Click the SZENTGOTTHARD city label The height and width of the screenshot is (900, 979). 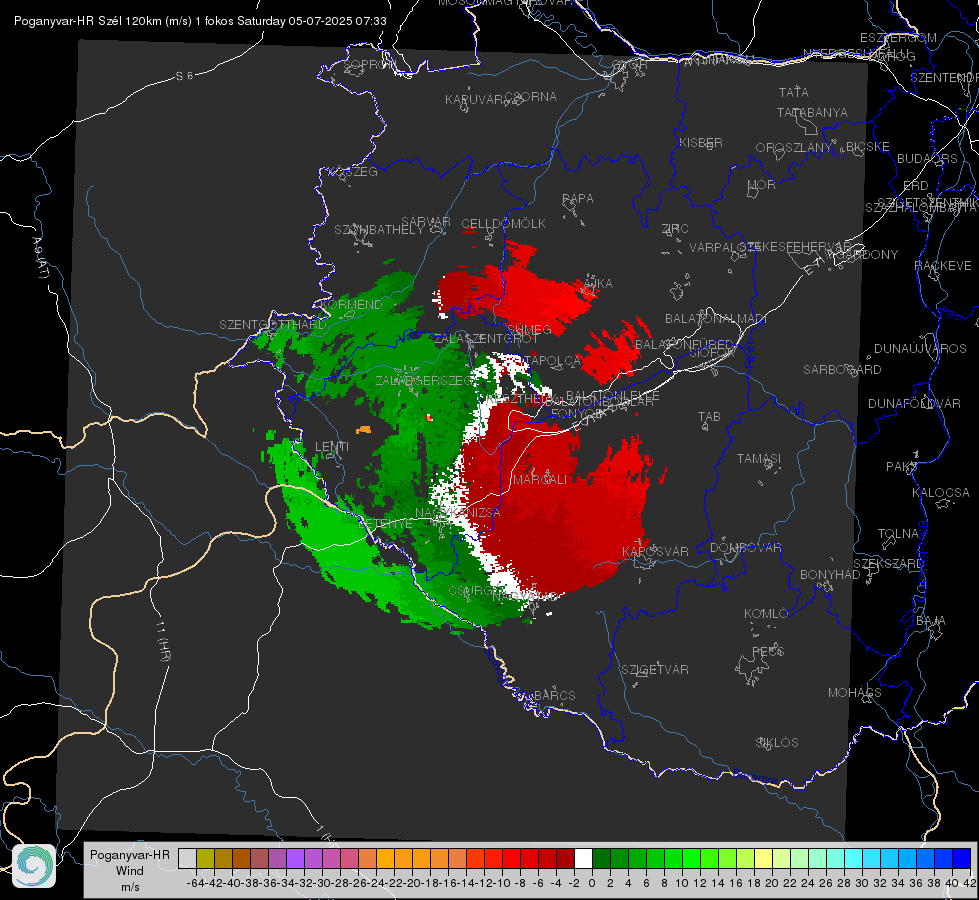tap(272, 325)
